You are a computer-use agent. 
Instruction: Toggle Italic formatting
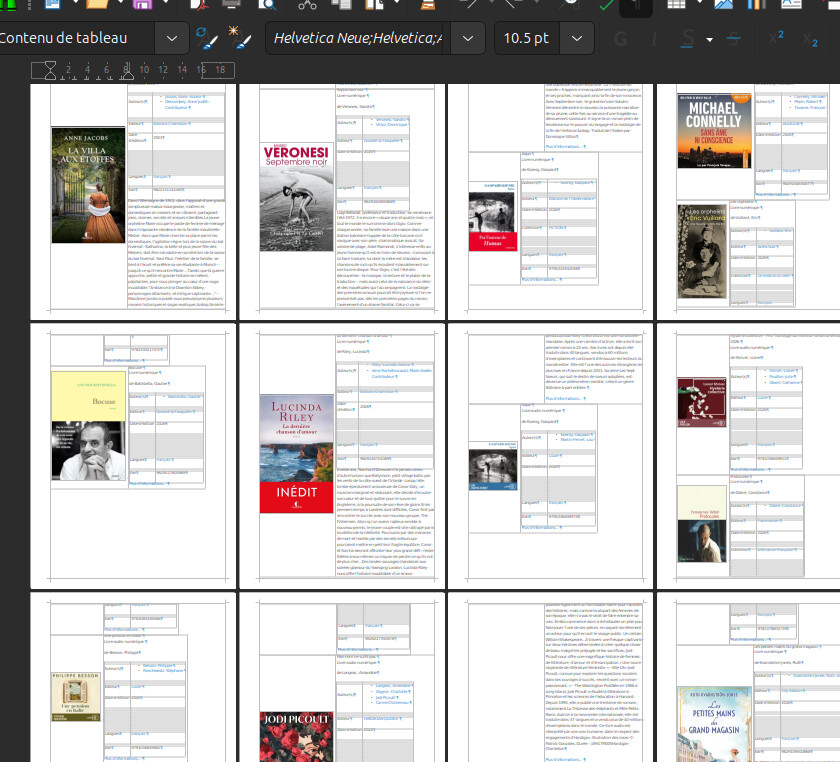point(653,39)
